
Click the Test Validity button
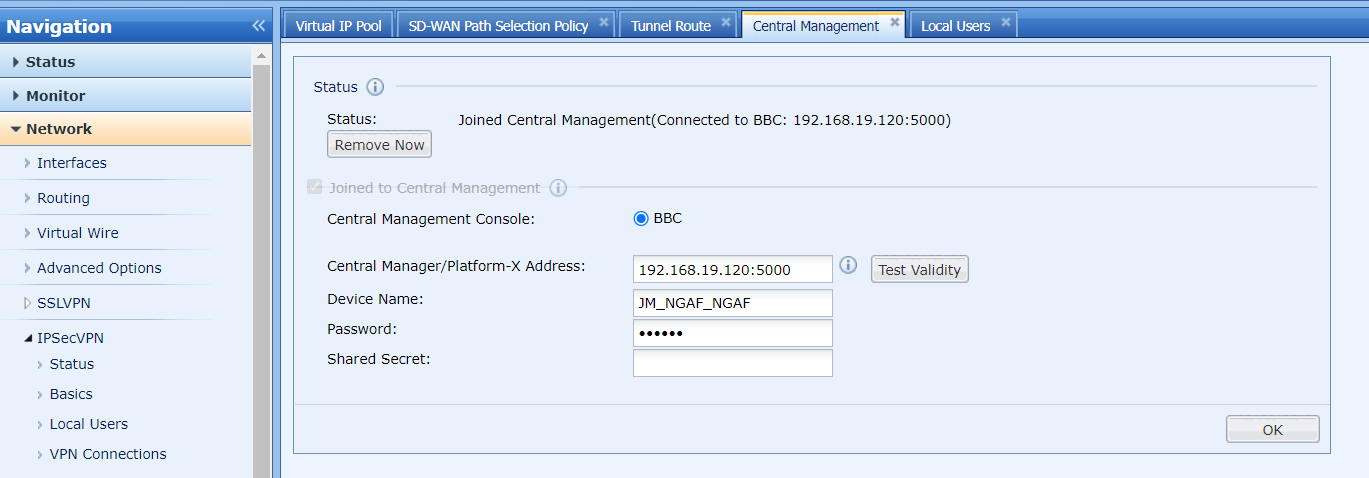click(919, 269)
